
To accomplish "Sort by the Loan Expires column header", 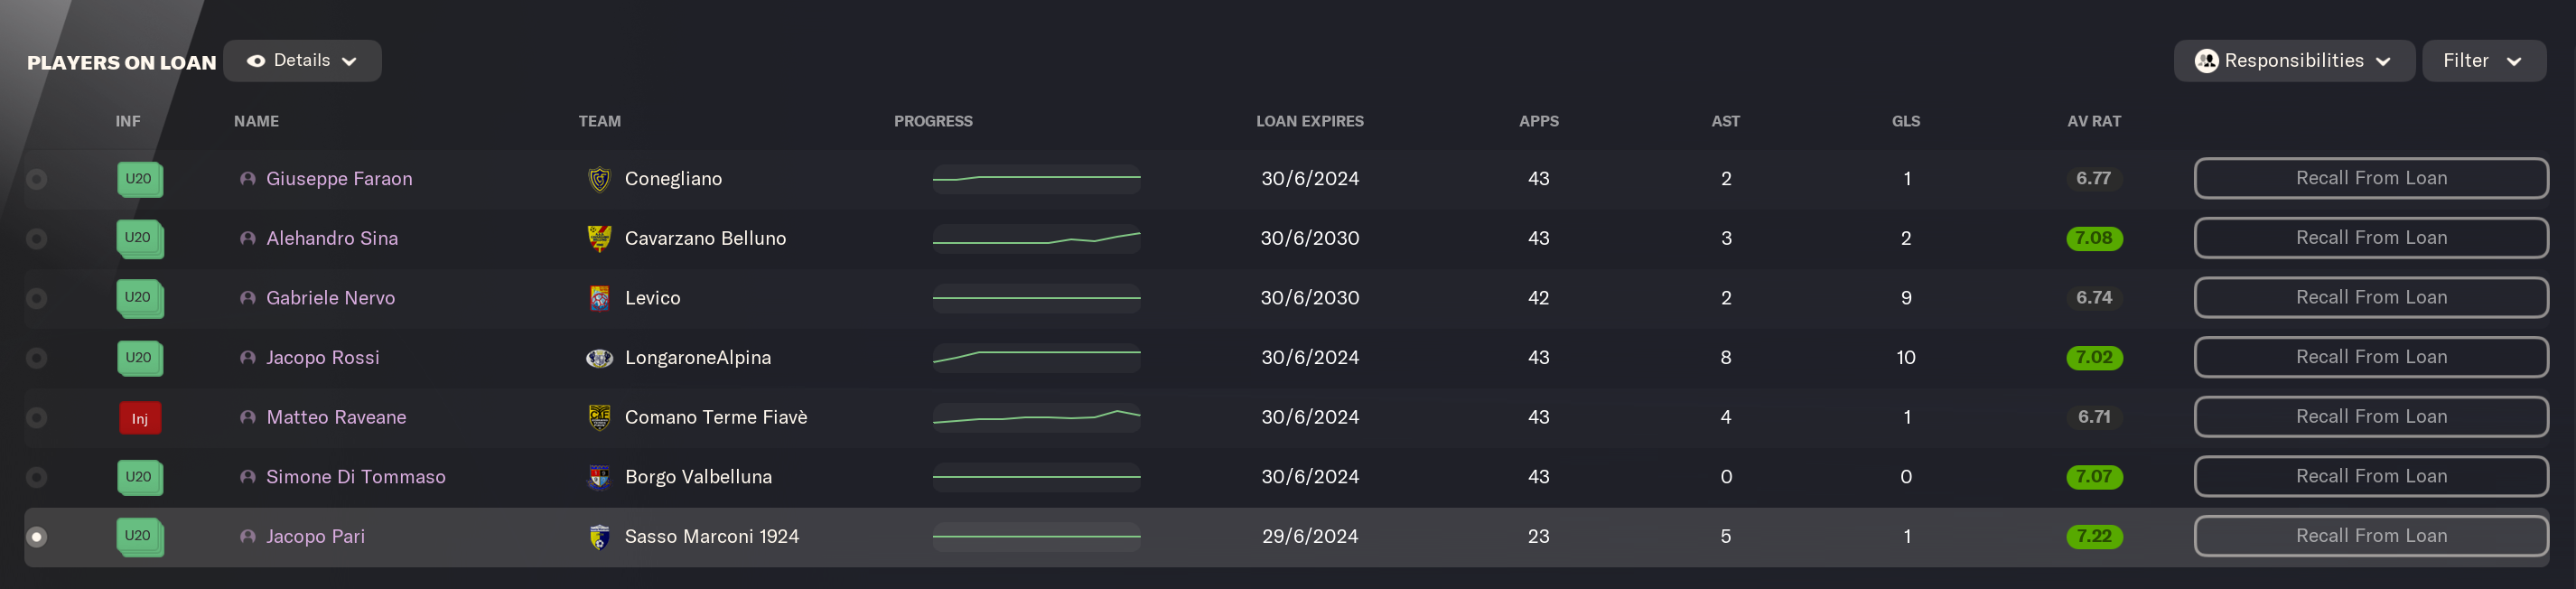I will click(1309, 121).
